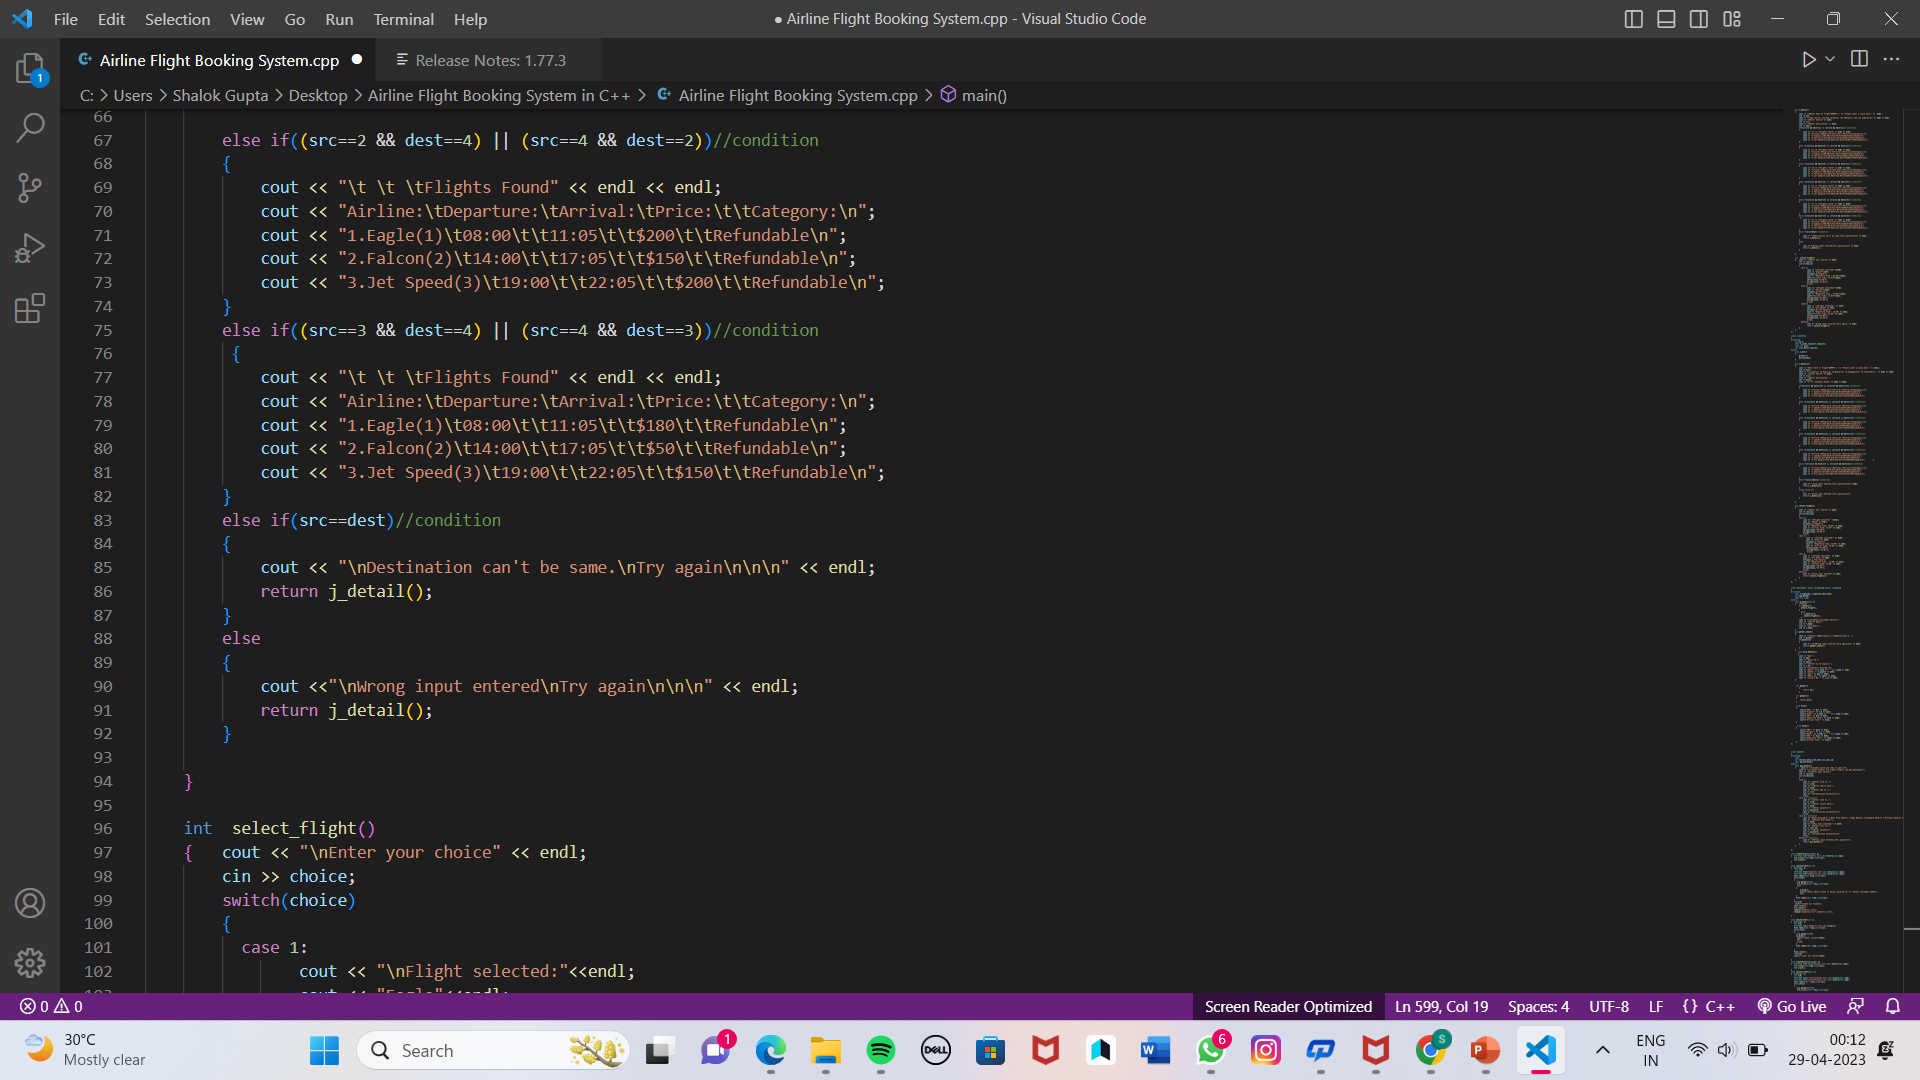Toggle the Primary Side Bar layout button
The image size is (1920, 1080).
1633,19
